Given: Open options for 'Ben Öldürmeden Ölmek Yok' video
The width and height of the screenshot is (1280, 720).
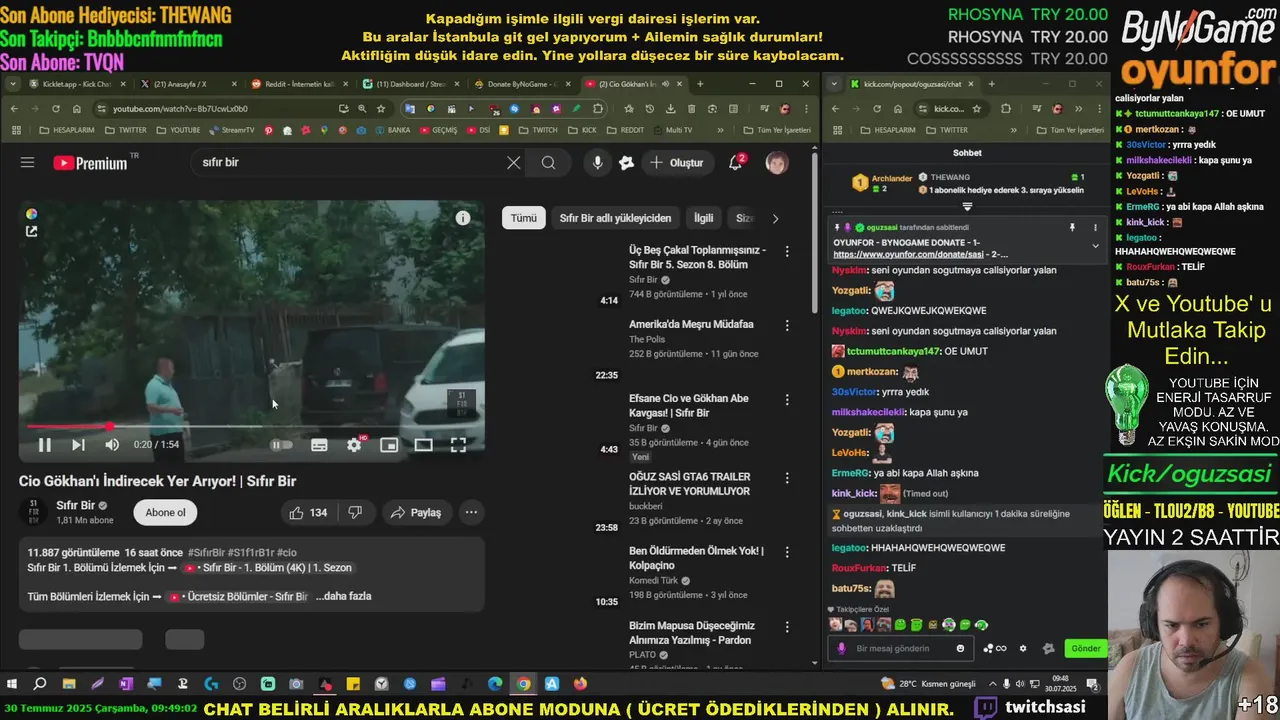Looking at the screenshot, I should pyautogui.click(x=787, y=551).
